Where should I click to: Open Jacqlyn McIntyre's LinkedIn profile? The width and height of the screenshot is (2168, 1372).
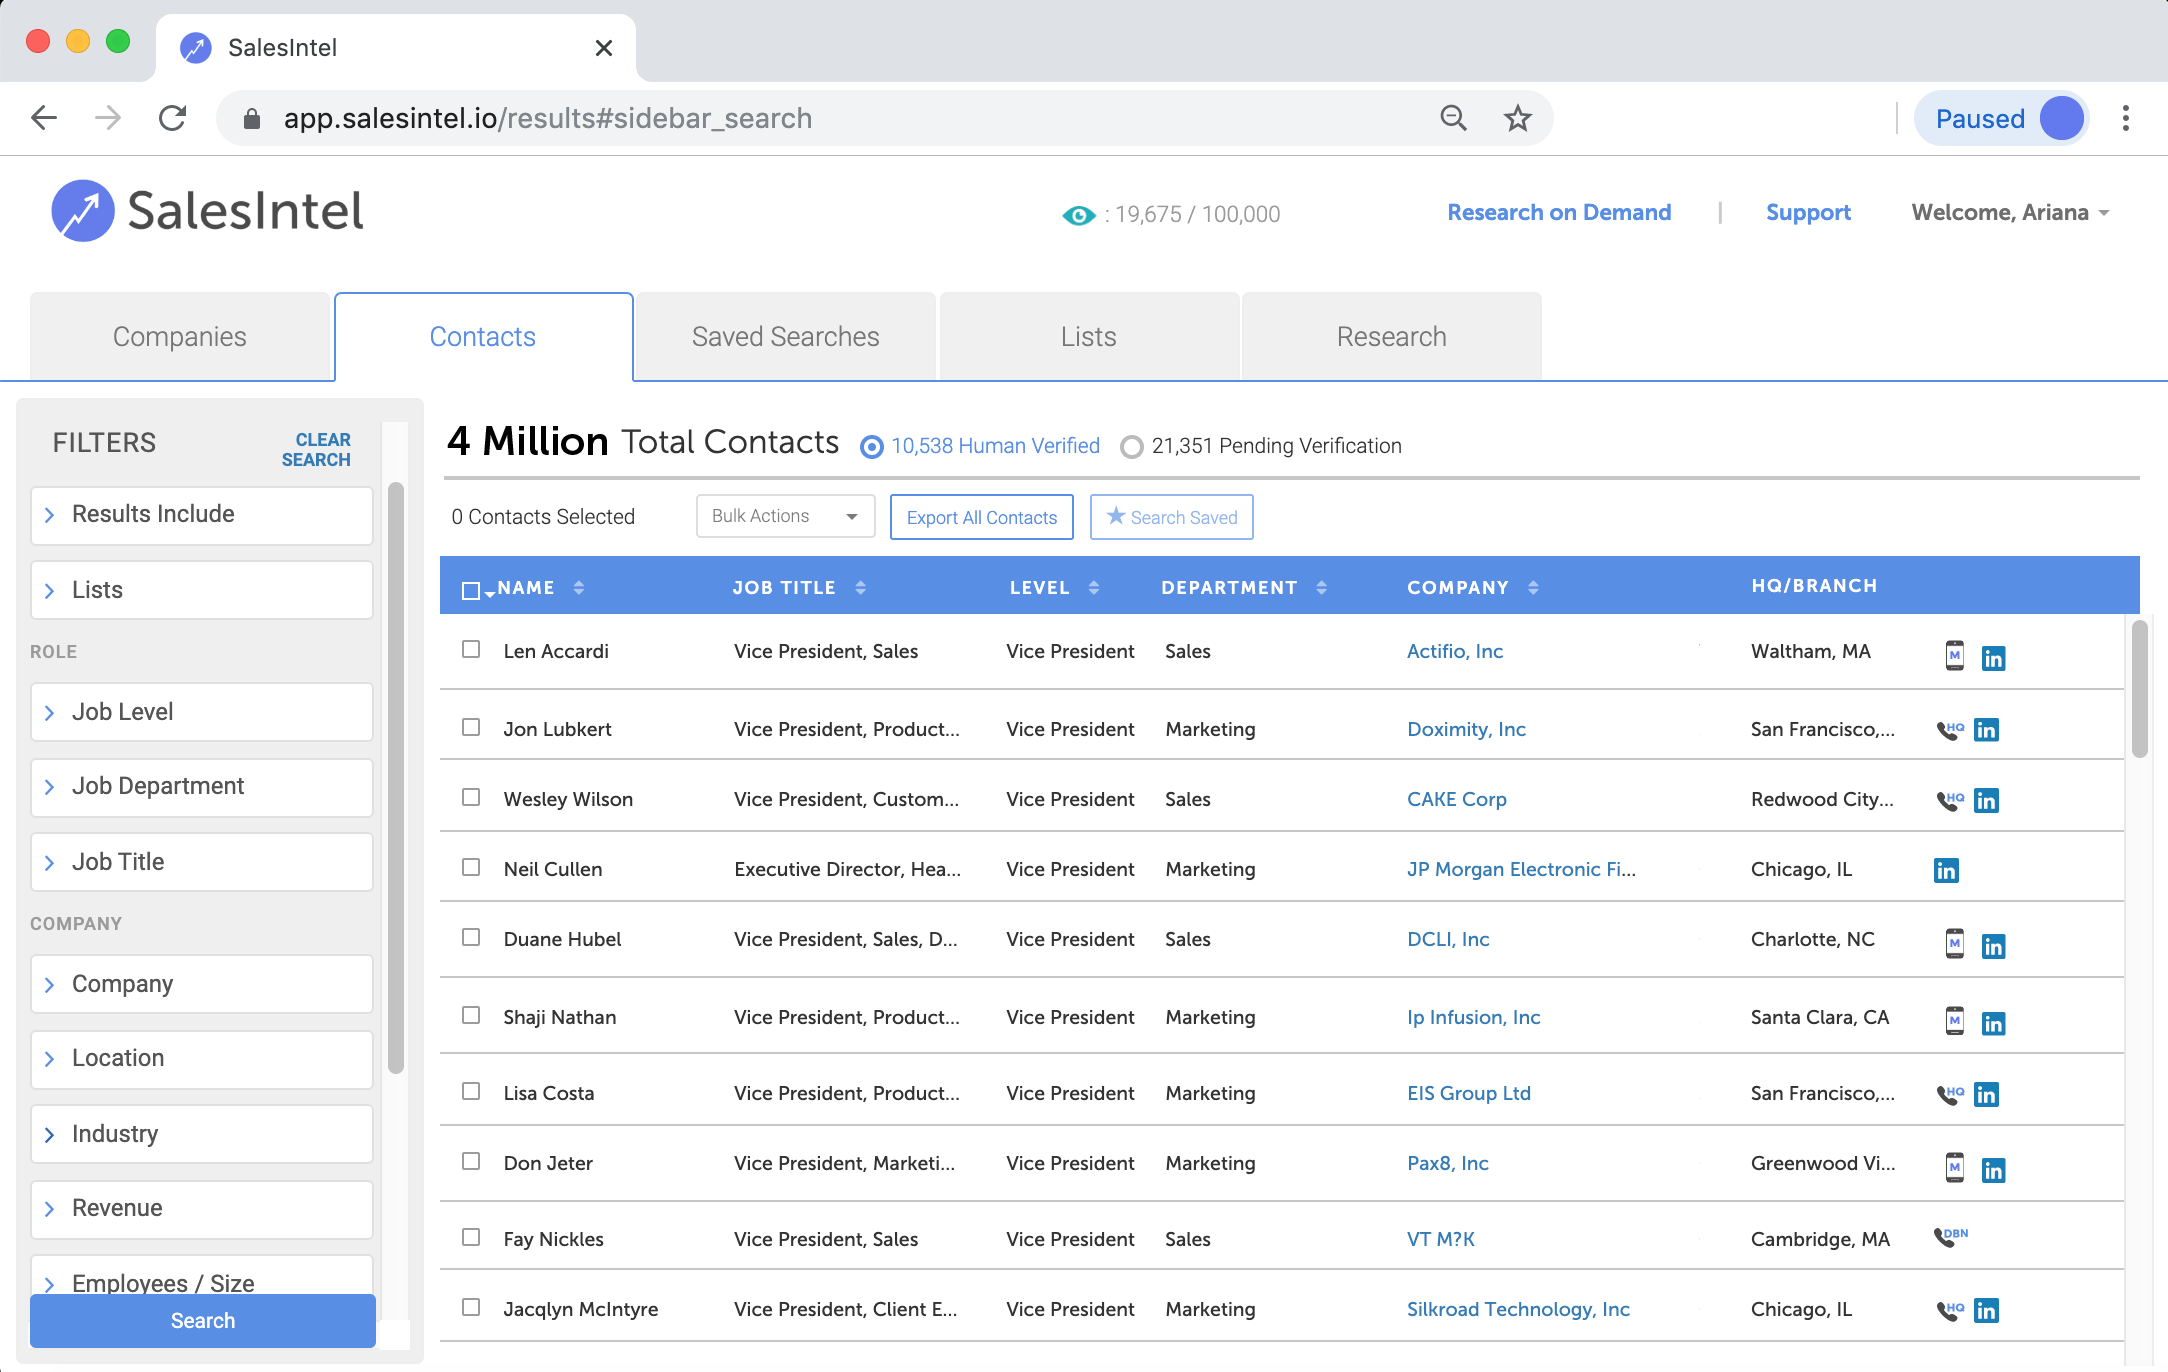coord(1987,1310)
